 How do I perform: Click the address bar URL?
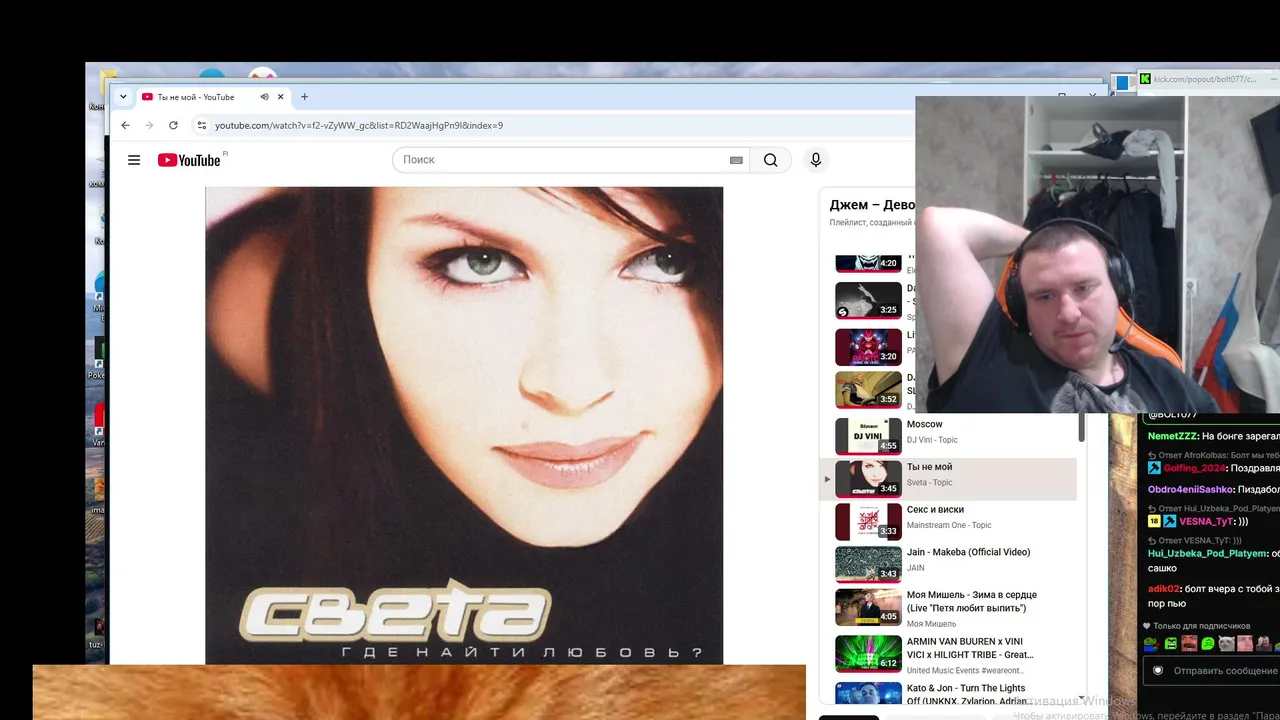pyautogui.click(x=359, y=125)
